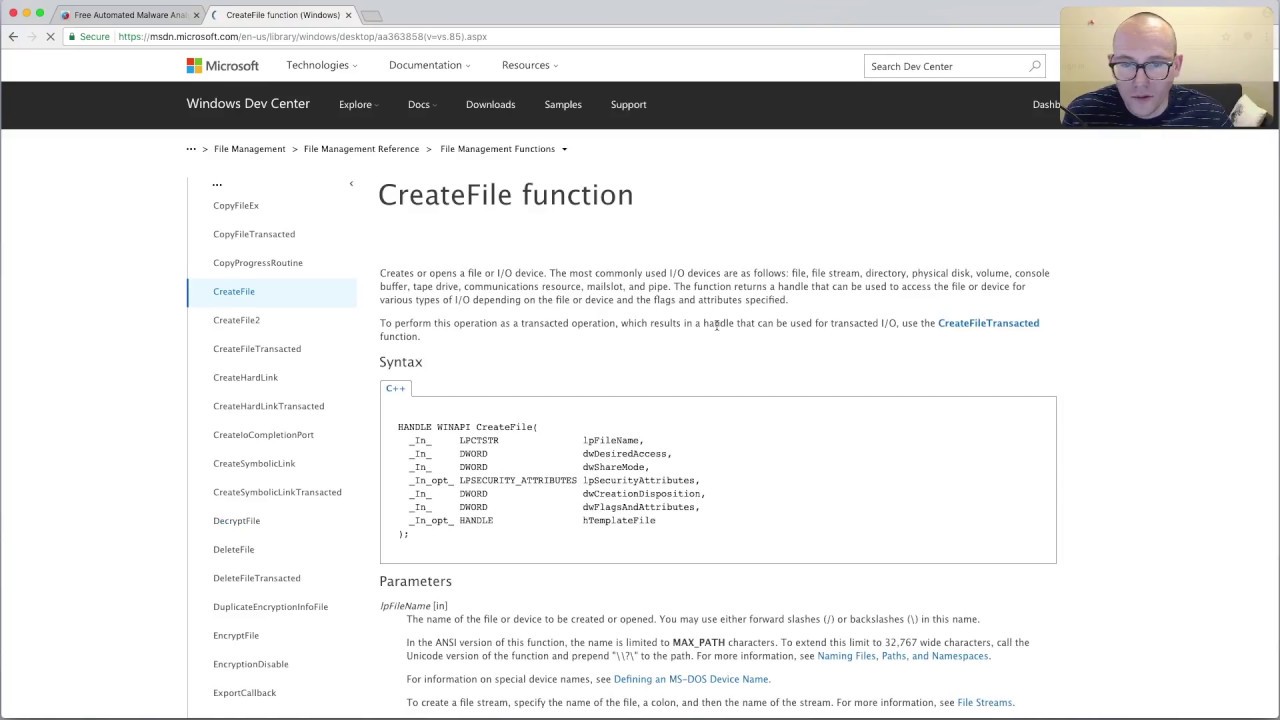Go to Downloads section
The image size is (1280, 720).
click(x=490, y=105)
